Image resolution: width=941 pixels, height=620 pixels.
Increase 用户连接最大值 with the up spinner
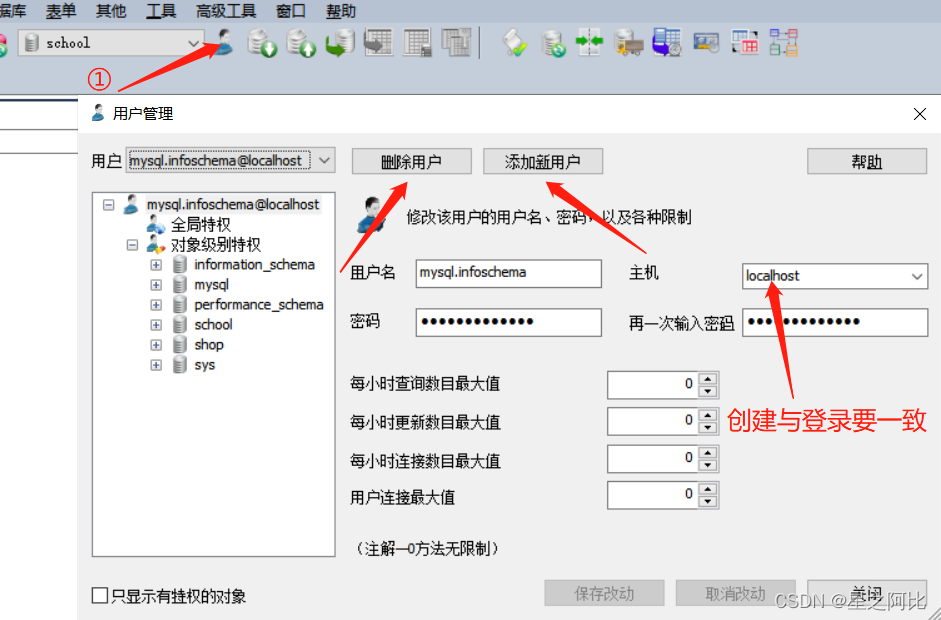click(708, 489)
